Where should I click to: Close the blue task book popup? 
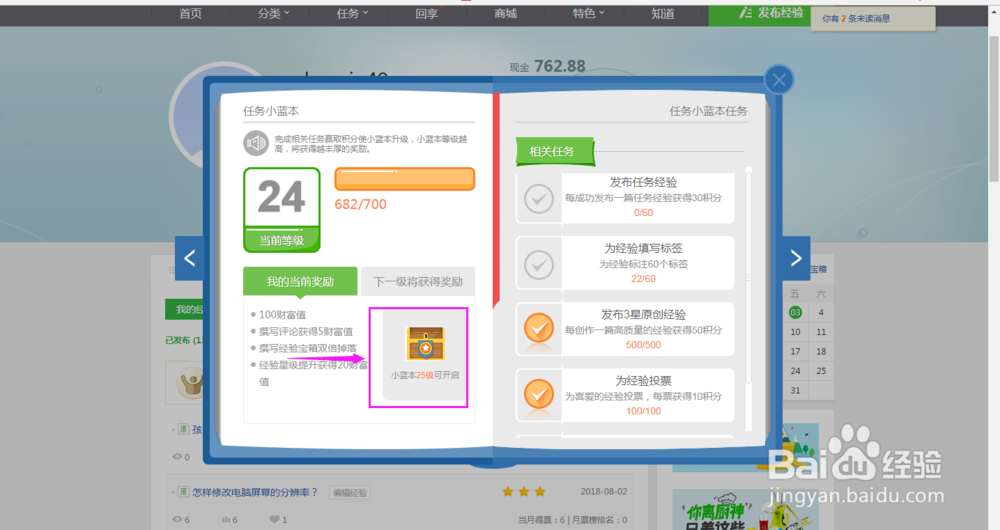pyautogui.click(x=779, y=80)
